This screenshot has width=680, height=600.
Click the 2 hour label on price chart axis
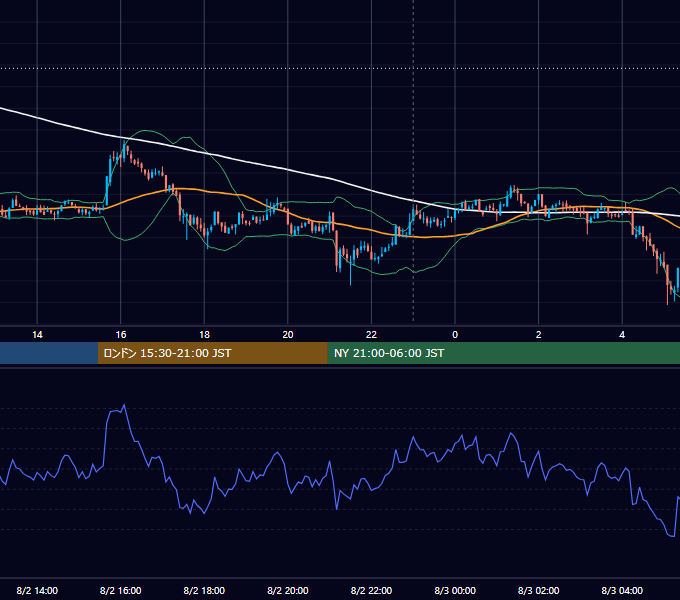coord(539,335)
